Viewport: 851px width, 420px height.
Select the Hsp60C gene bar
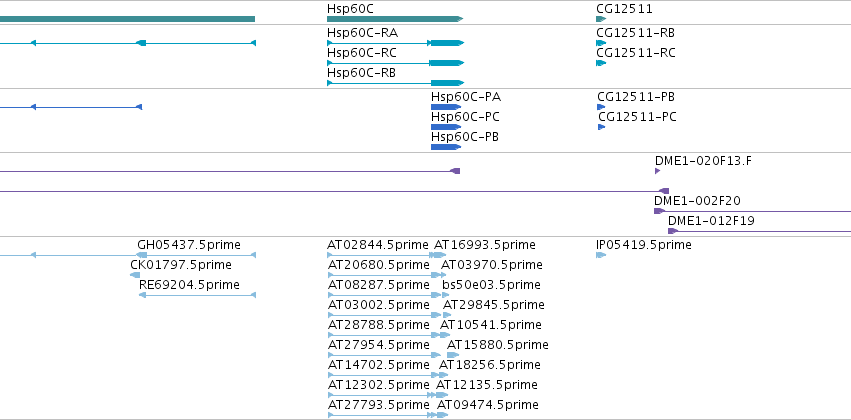point(395,19)
